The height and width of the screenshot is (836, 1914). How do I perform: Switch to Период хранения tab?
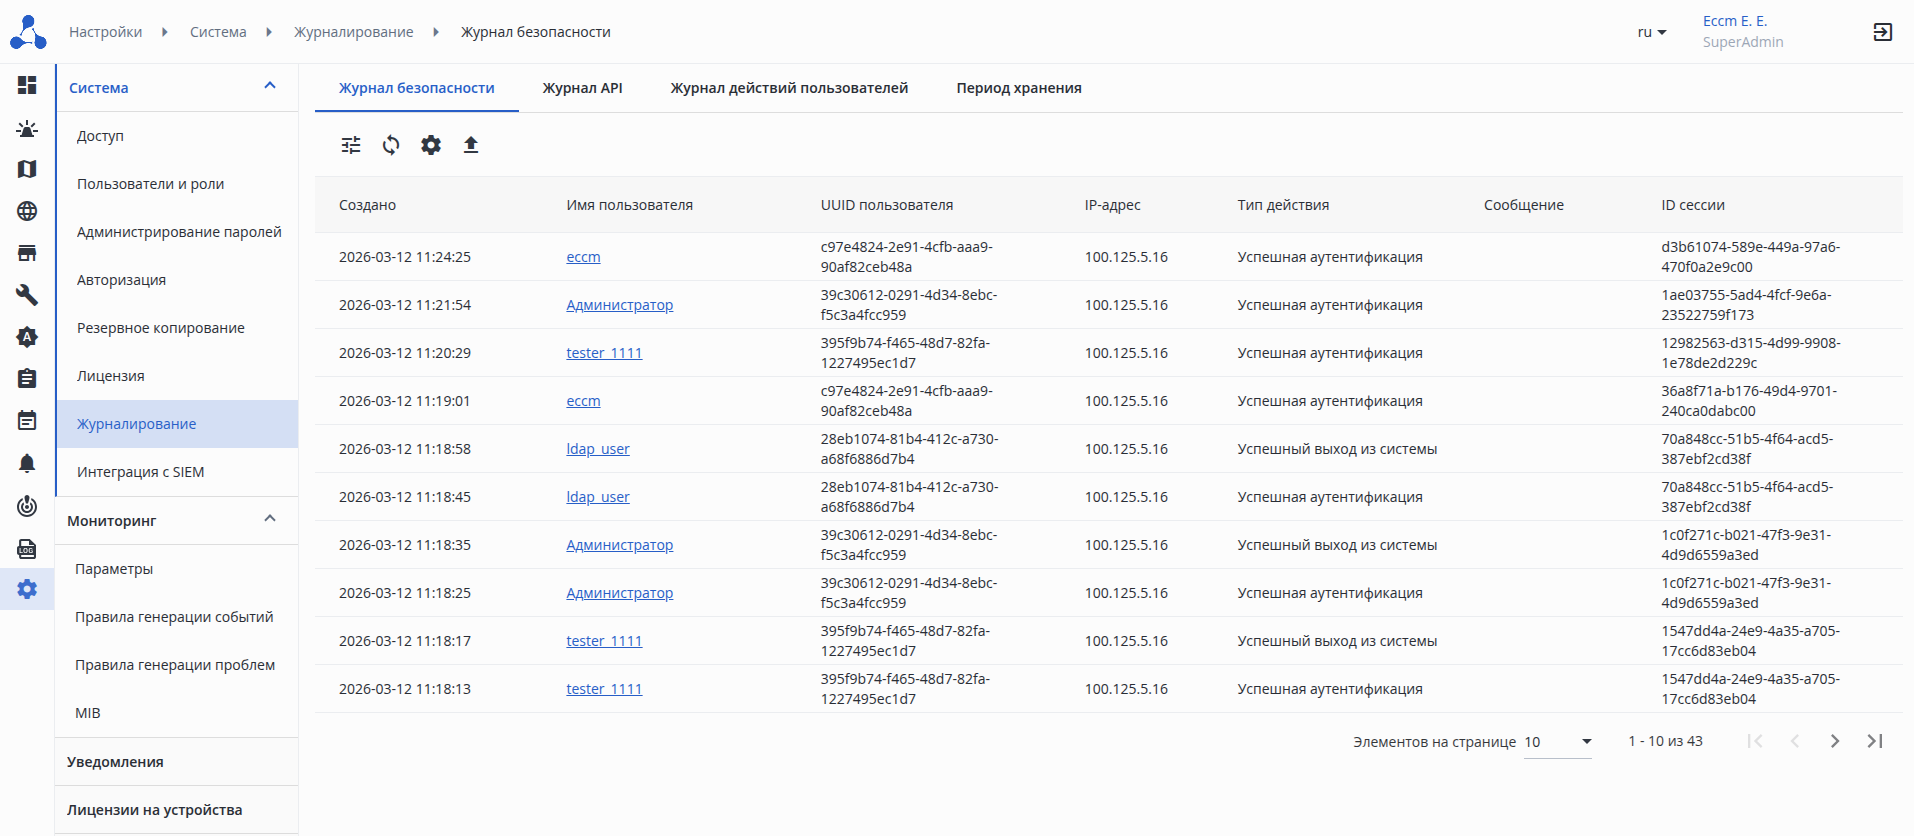[1018, 88]
